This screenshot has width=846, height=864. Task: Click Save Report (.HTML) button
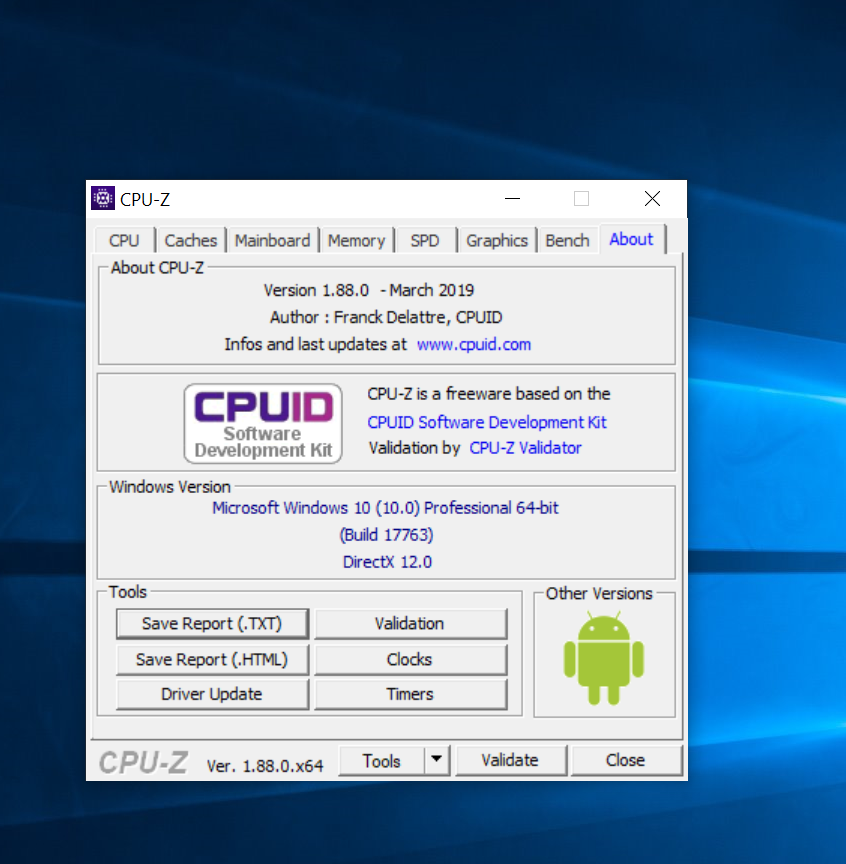coord(212,660)
